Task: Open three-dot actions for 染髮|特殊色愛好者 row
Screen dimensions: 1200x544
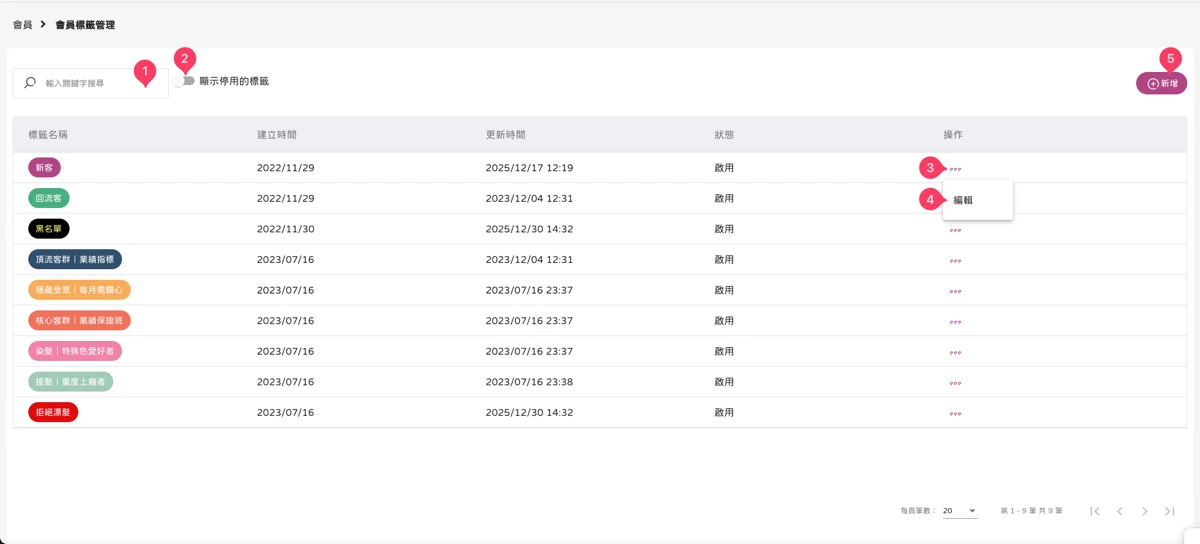Action: [956, 352]
